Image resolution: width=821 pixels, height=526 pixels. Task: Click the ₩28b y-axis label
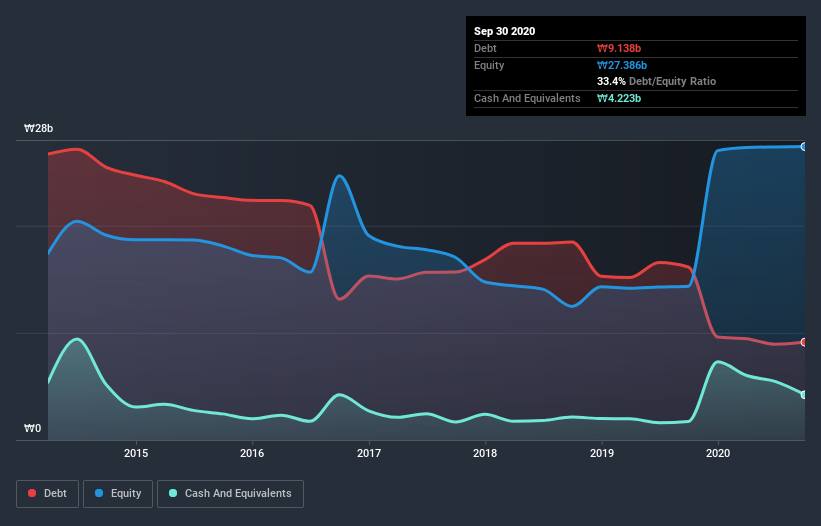tap(39, 129)
